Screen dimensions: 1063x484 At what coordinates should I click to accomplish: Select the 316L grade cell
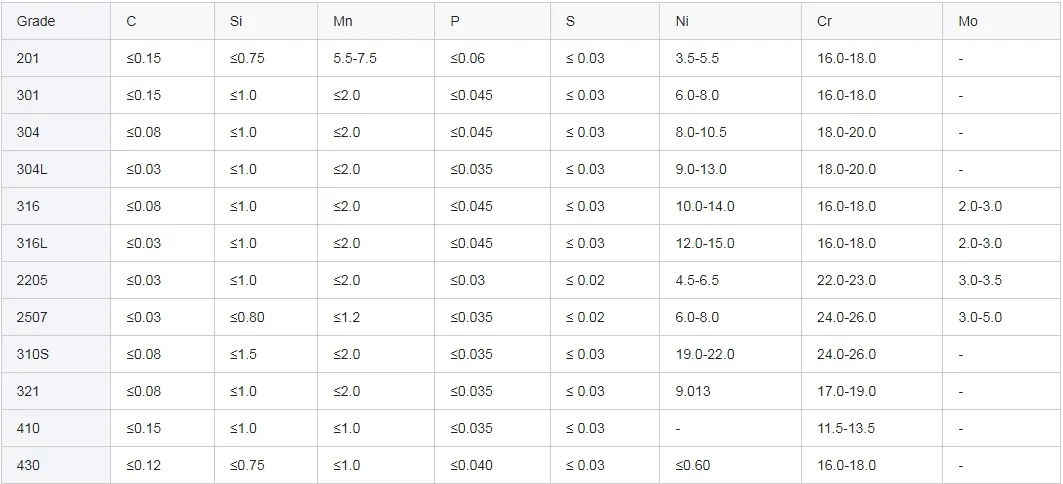click(32, 243)
